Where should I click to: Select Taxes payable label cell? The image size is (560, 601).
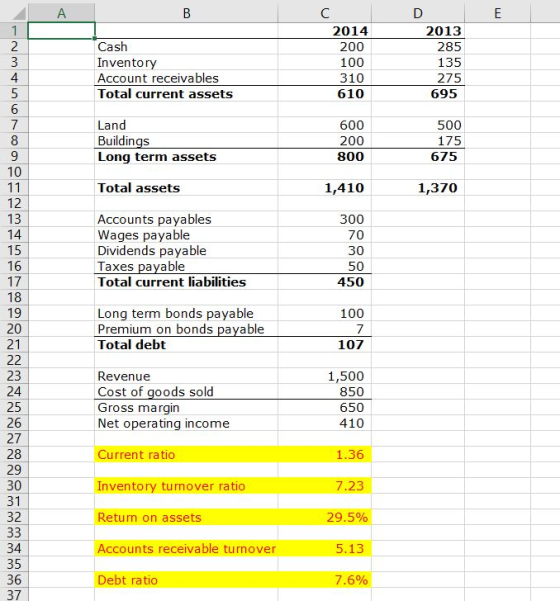coord(186,266)
